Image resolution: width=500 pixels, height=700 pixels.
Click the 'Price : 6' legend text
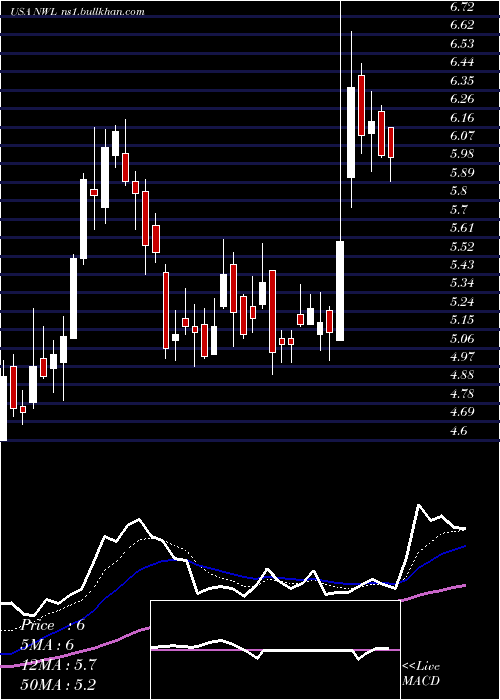click(53, 625)
